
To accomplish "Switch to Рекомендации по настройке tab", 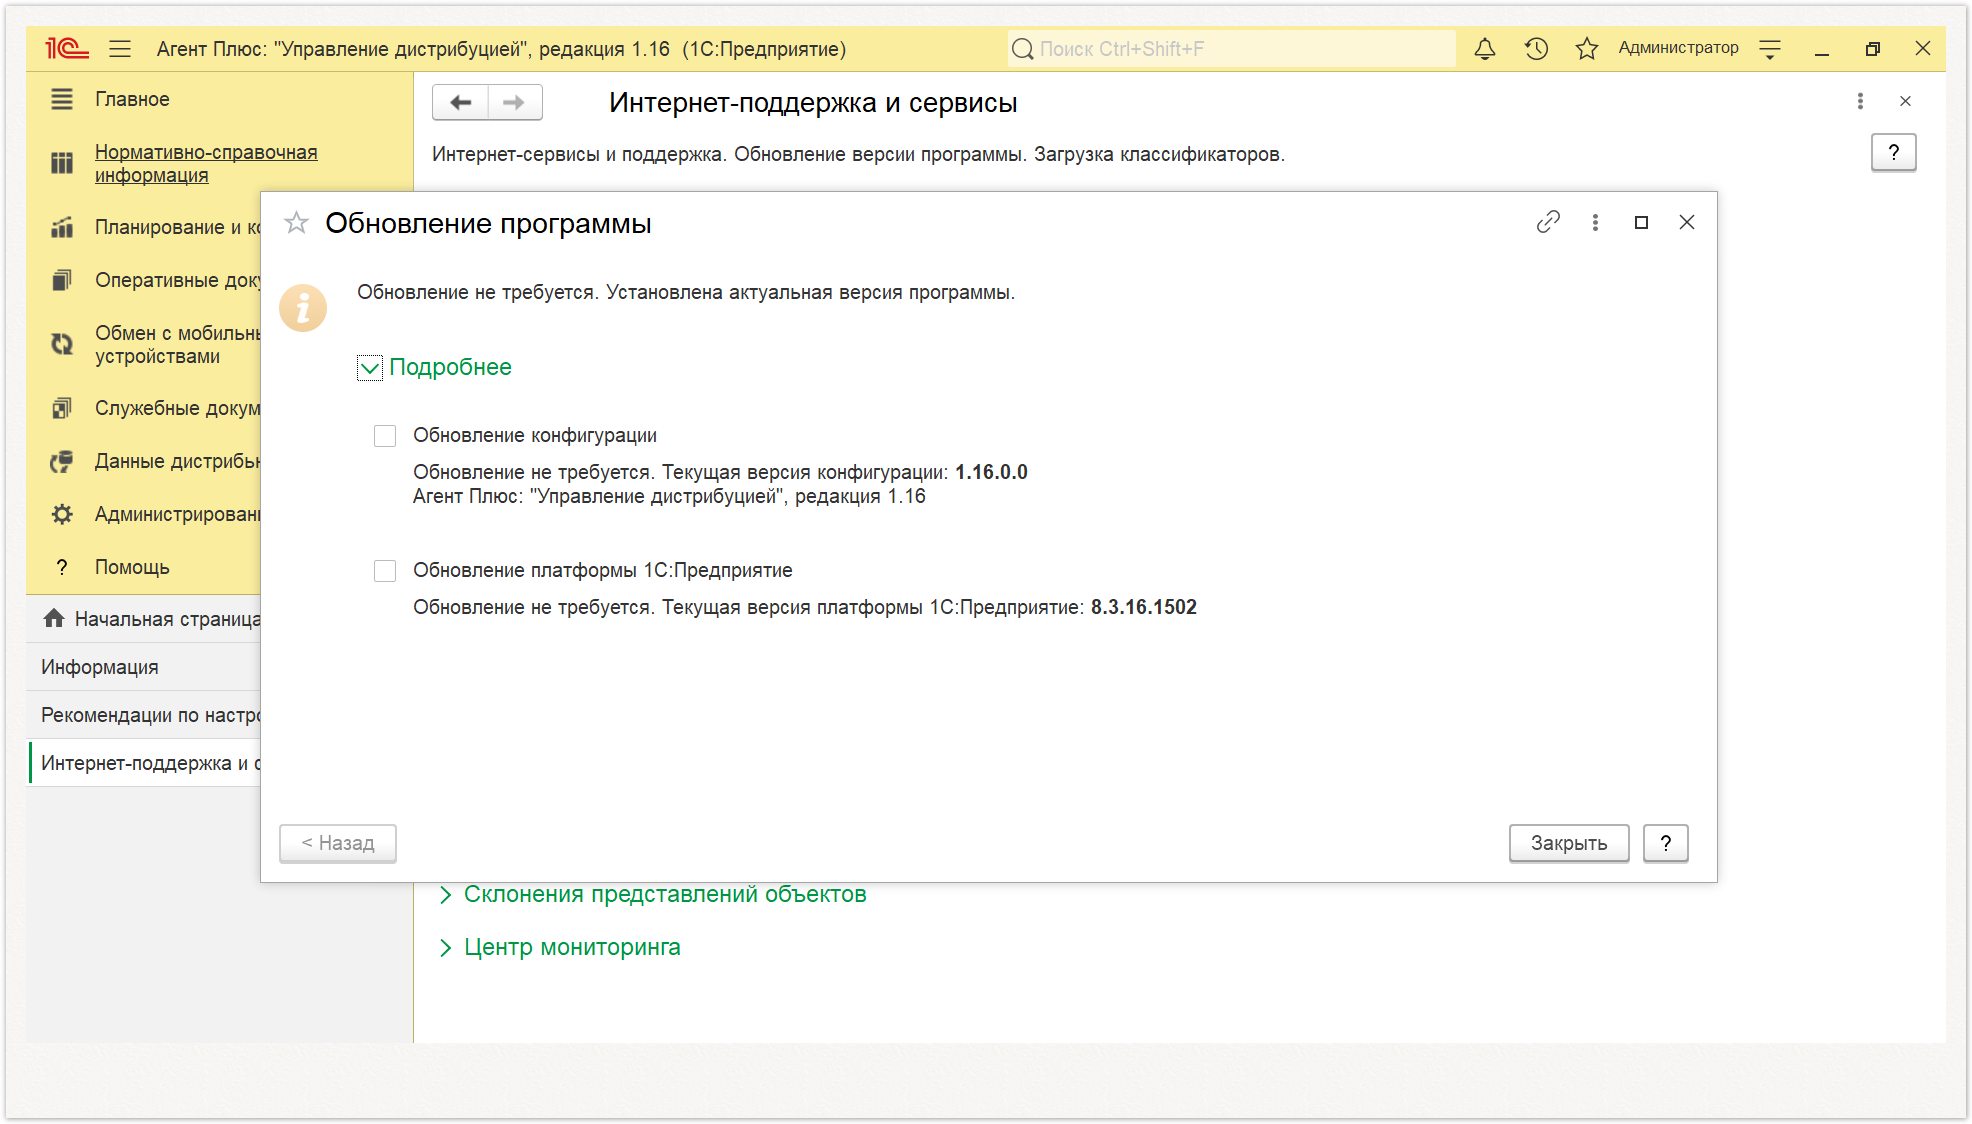I will (x=144, y=715).
